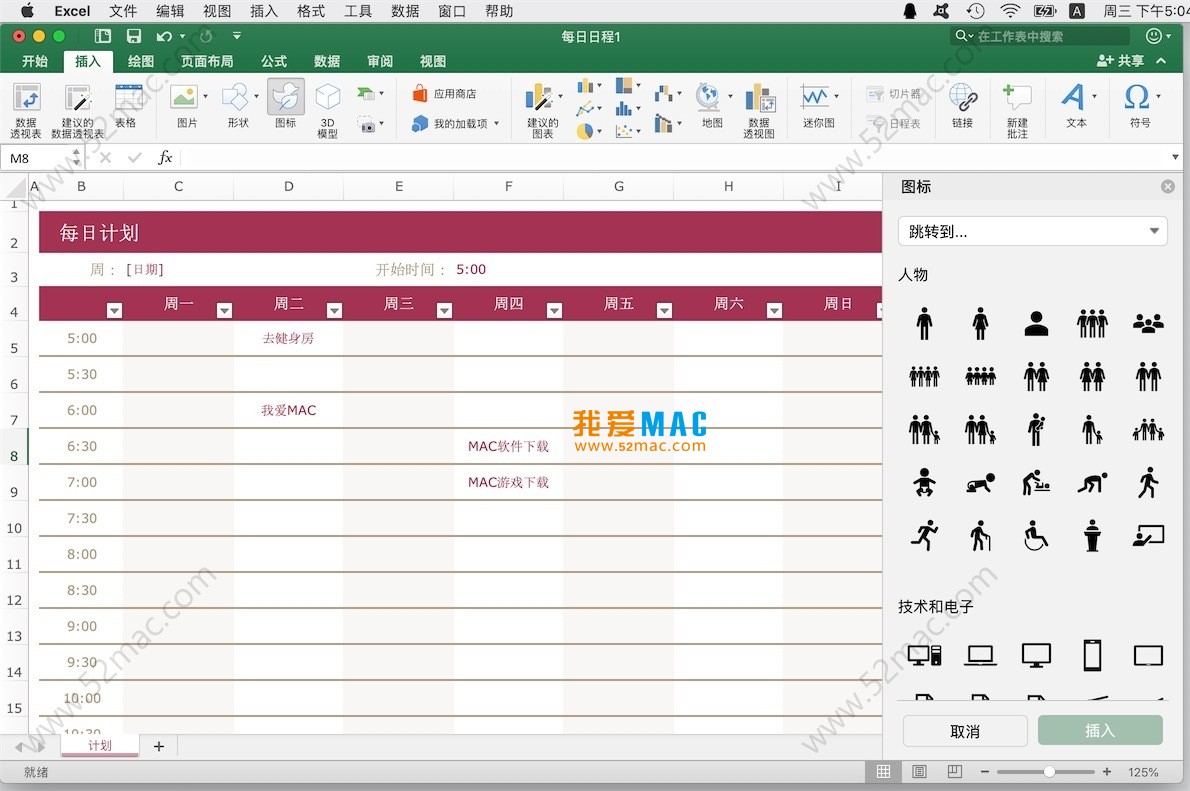This screenshot has width=1190, height=791.
Task: Insert a hyperlink (链接)
Action: coord(962,106)
